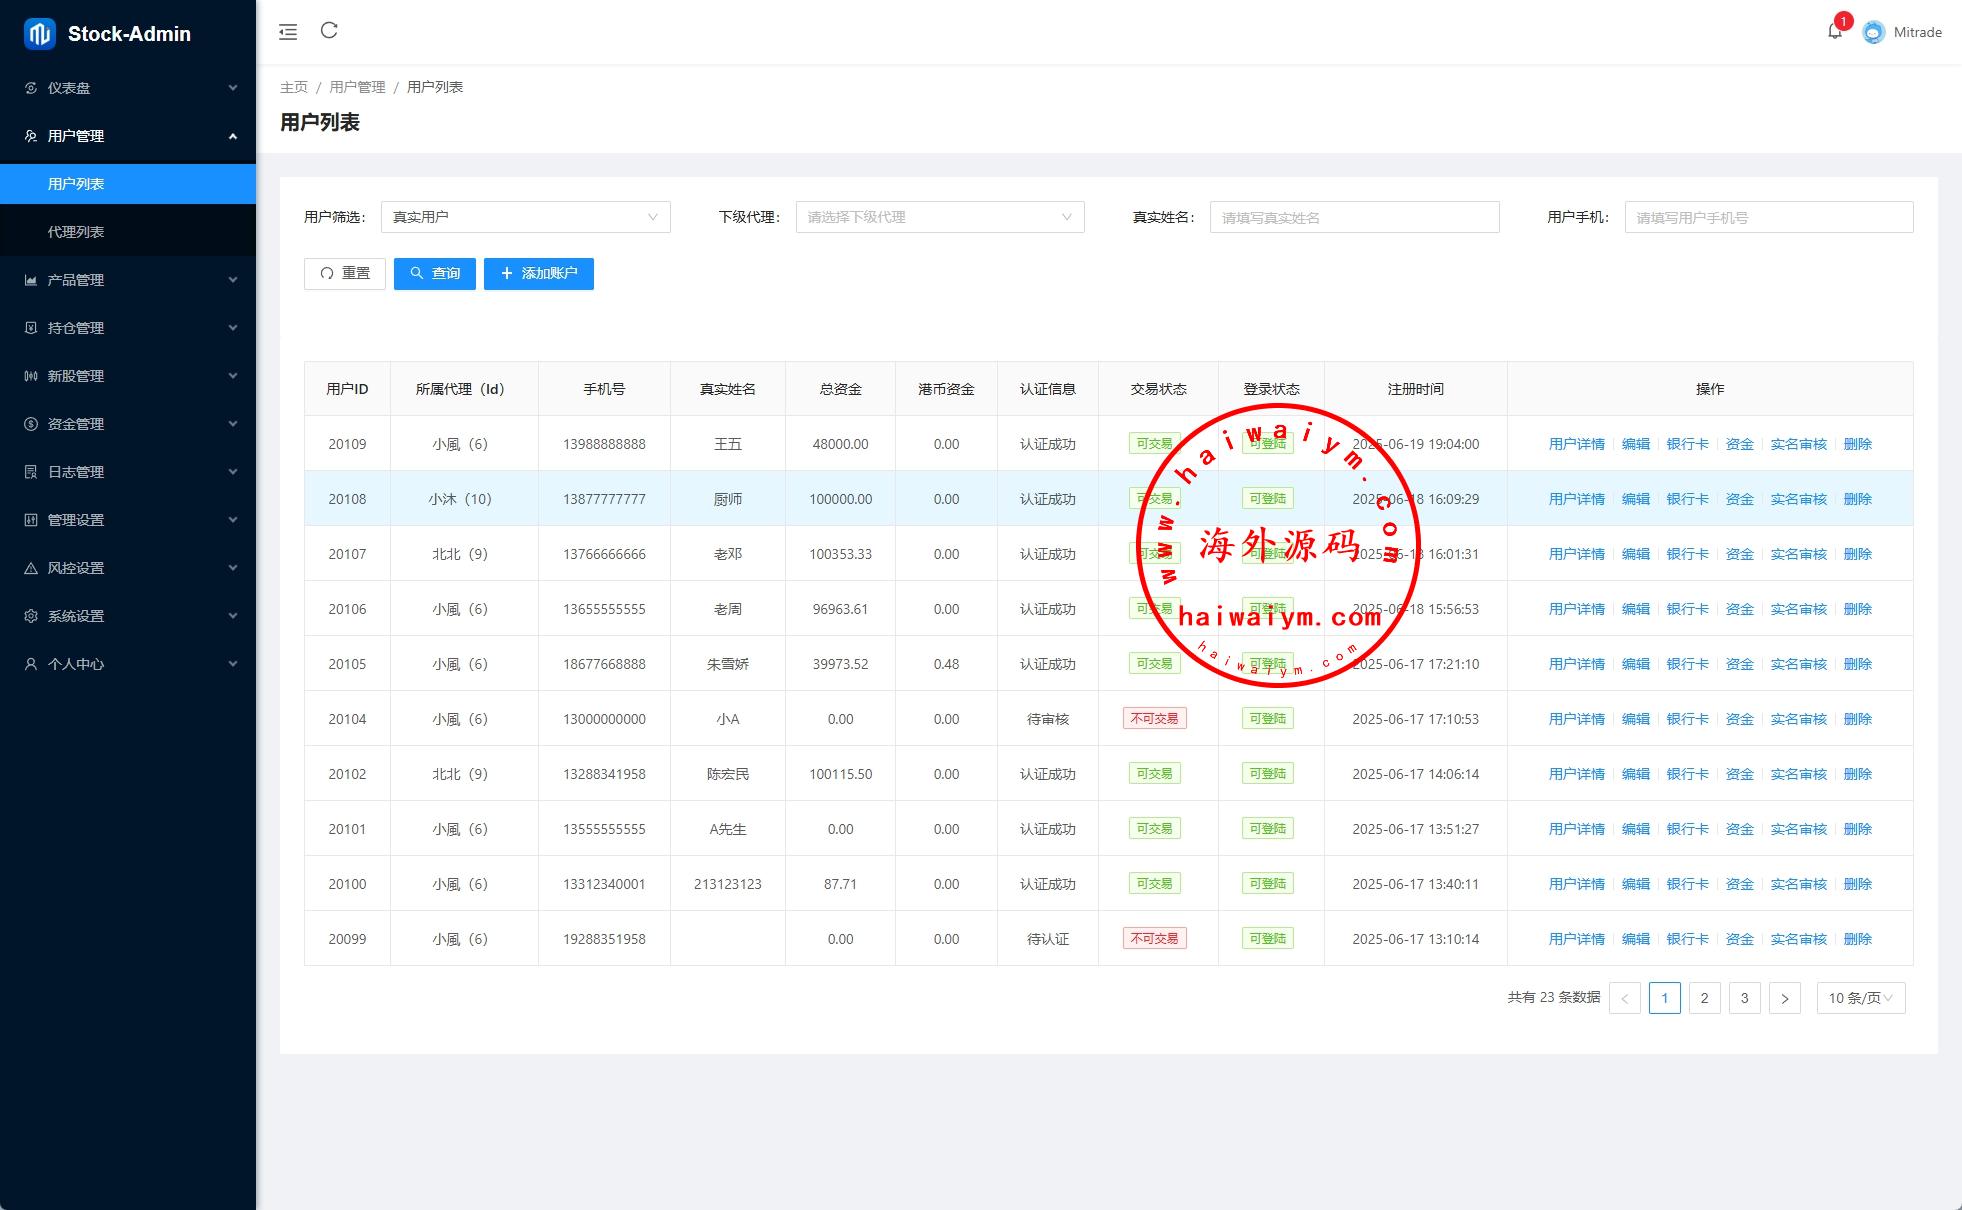Click the 添加账户 button

click(538, 274)
